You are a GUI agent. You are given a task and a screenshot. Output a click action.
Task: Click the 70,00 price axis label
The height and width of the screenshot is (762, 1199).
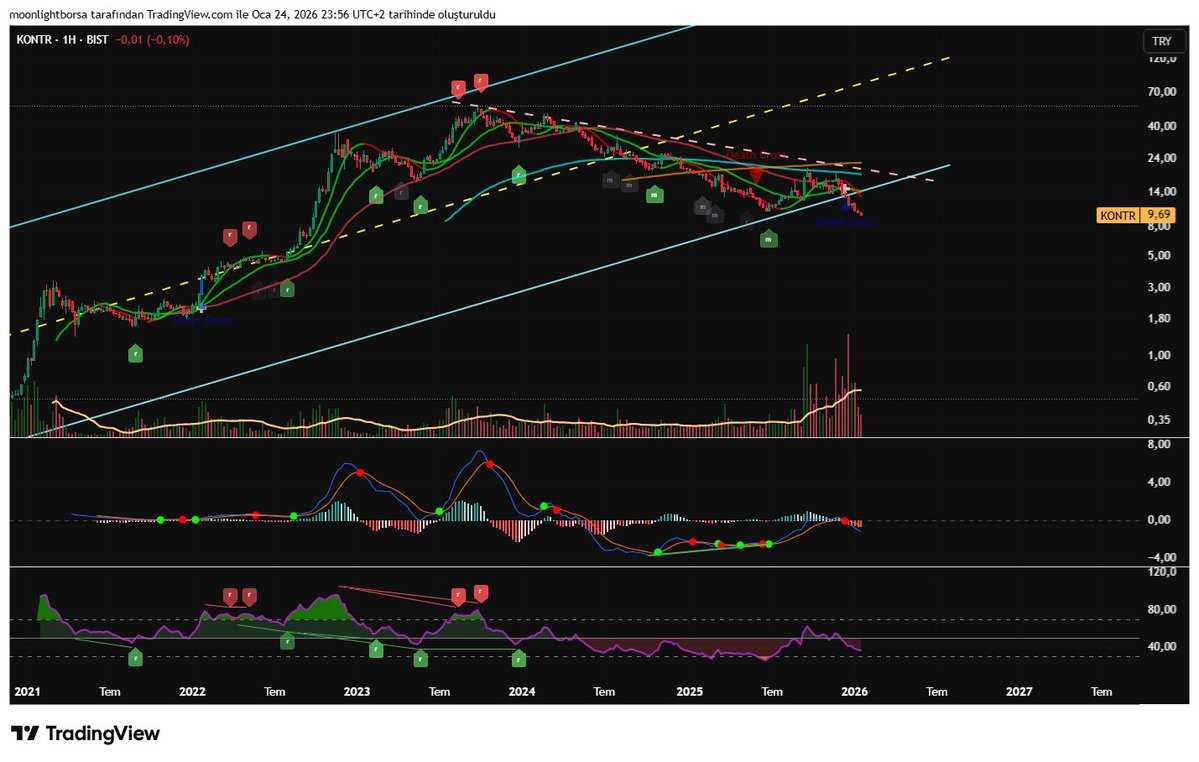click(x=1162, y=92)
